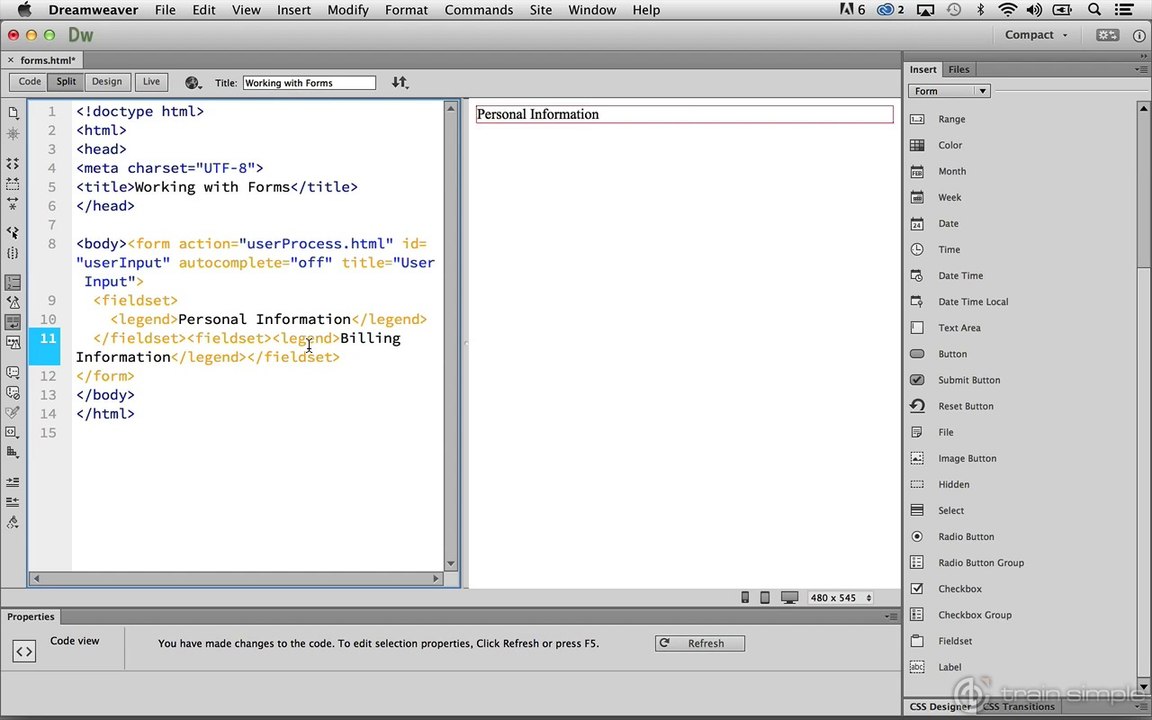1152x720 pixels.
Task: Switch to Split view
Action: [66, 82]
